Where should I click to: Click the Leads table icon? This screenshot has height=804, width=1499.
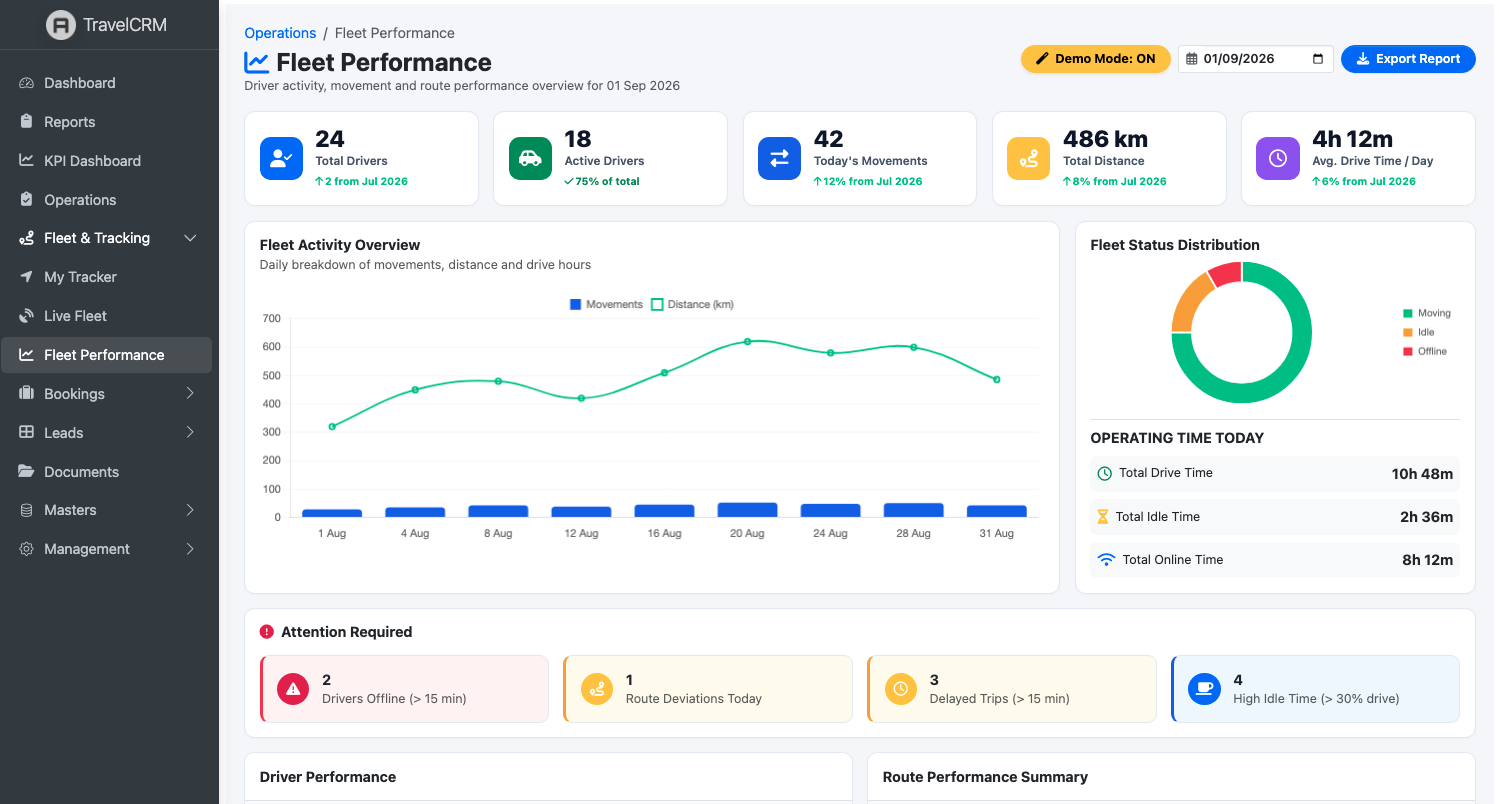(x=27, y=432)
